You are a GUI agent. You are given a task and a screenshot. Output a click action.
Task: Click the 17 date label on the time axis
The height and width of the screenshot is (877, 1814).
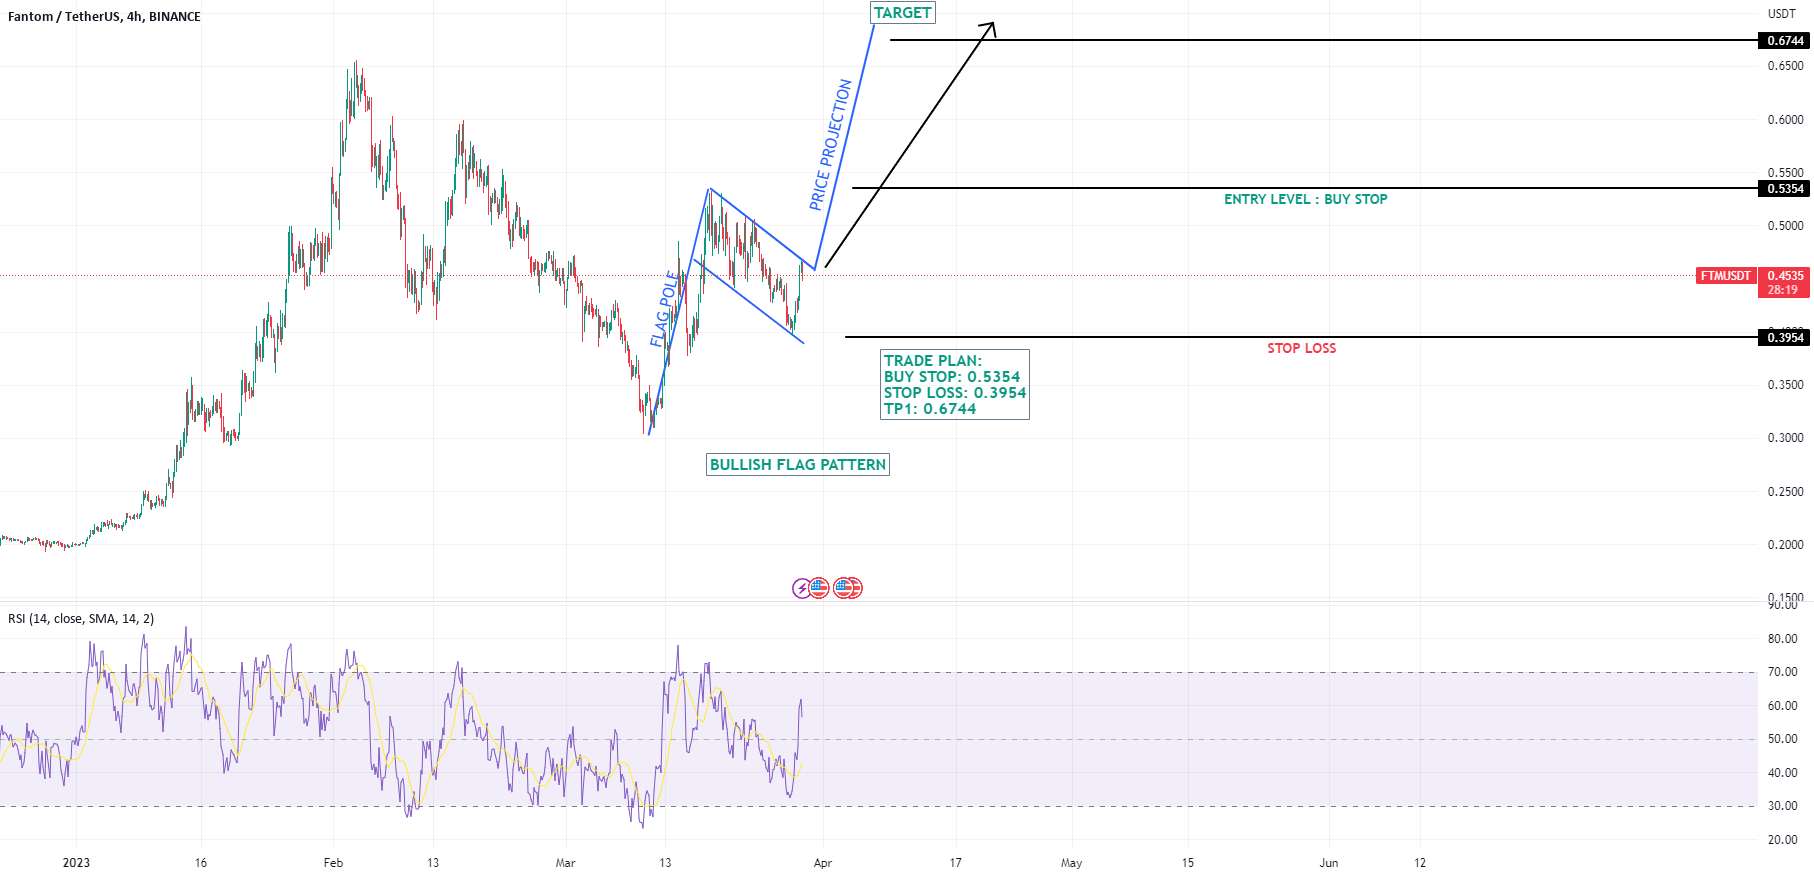point(955,863)
